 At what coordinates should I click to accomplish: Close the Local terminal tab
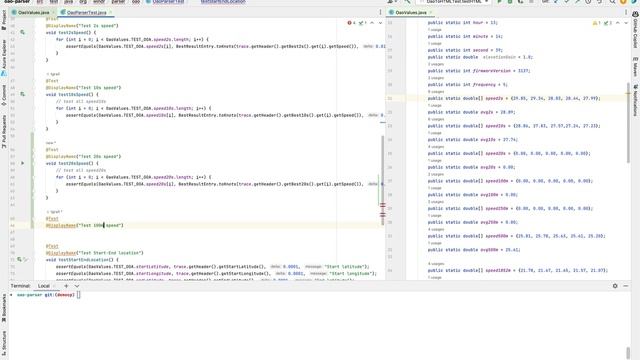tap(54, 286)
